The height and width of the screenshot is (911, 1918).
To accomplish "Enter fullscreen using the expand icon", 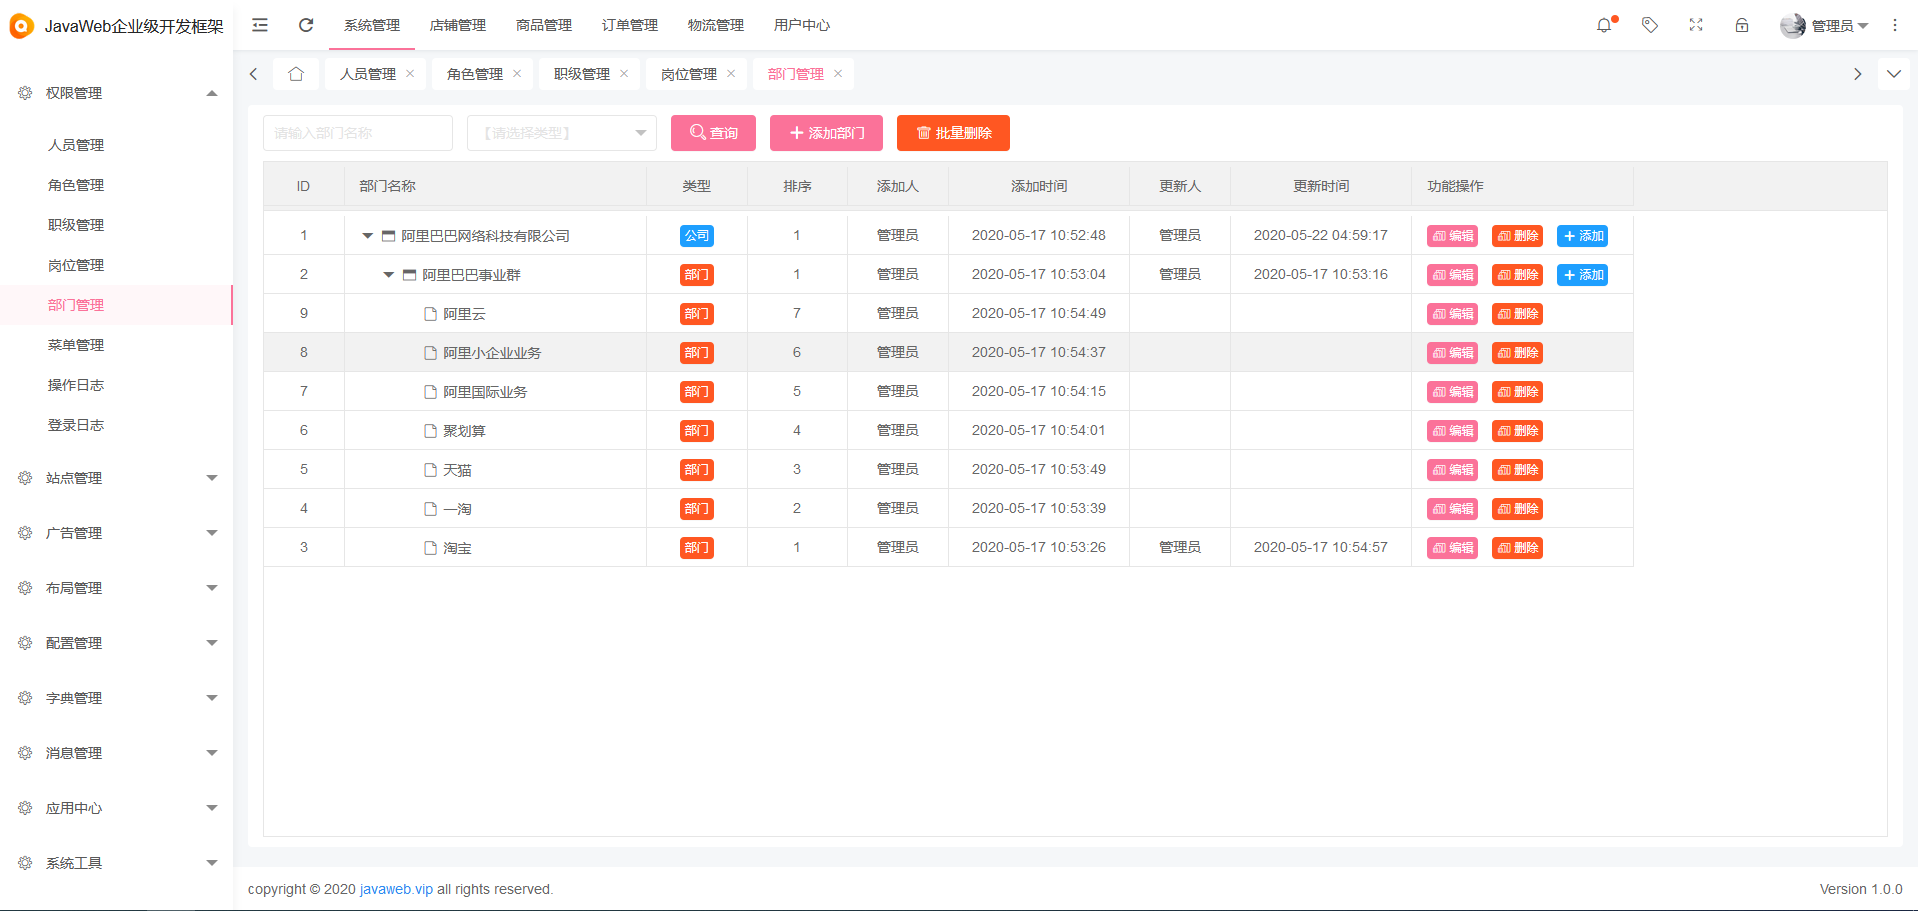I will tap(1695, 25).
